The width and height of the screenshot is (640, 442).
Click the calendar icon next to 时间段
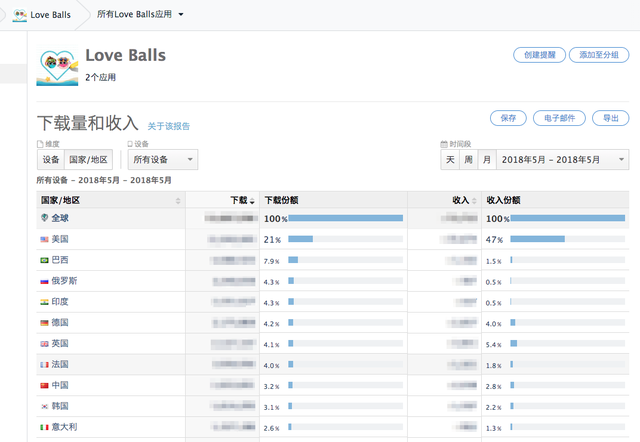444,144
